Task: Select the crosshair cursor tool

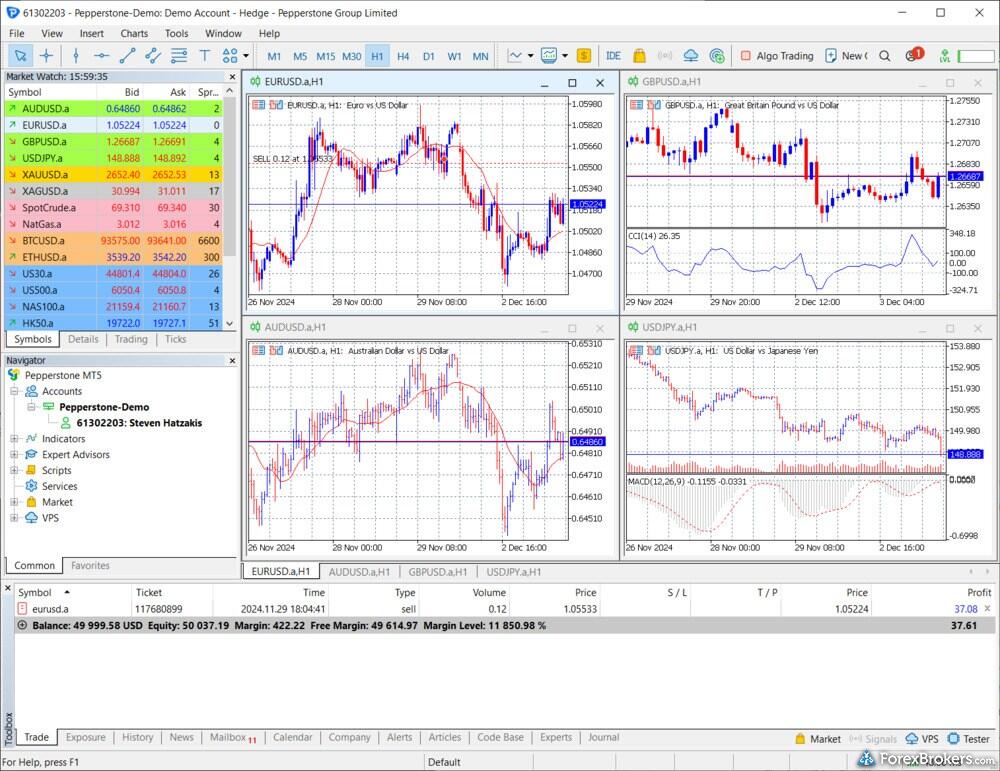Action: [x=46, y=56]
